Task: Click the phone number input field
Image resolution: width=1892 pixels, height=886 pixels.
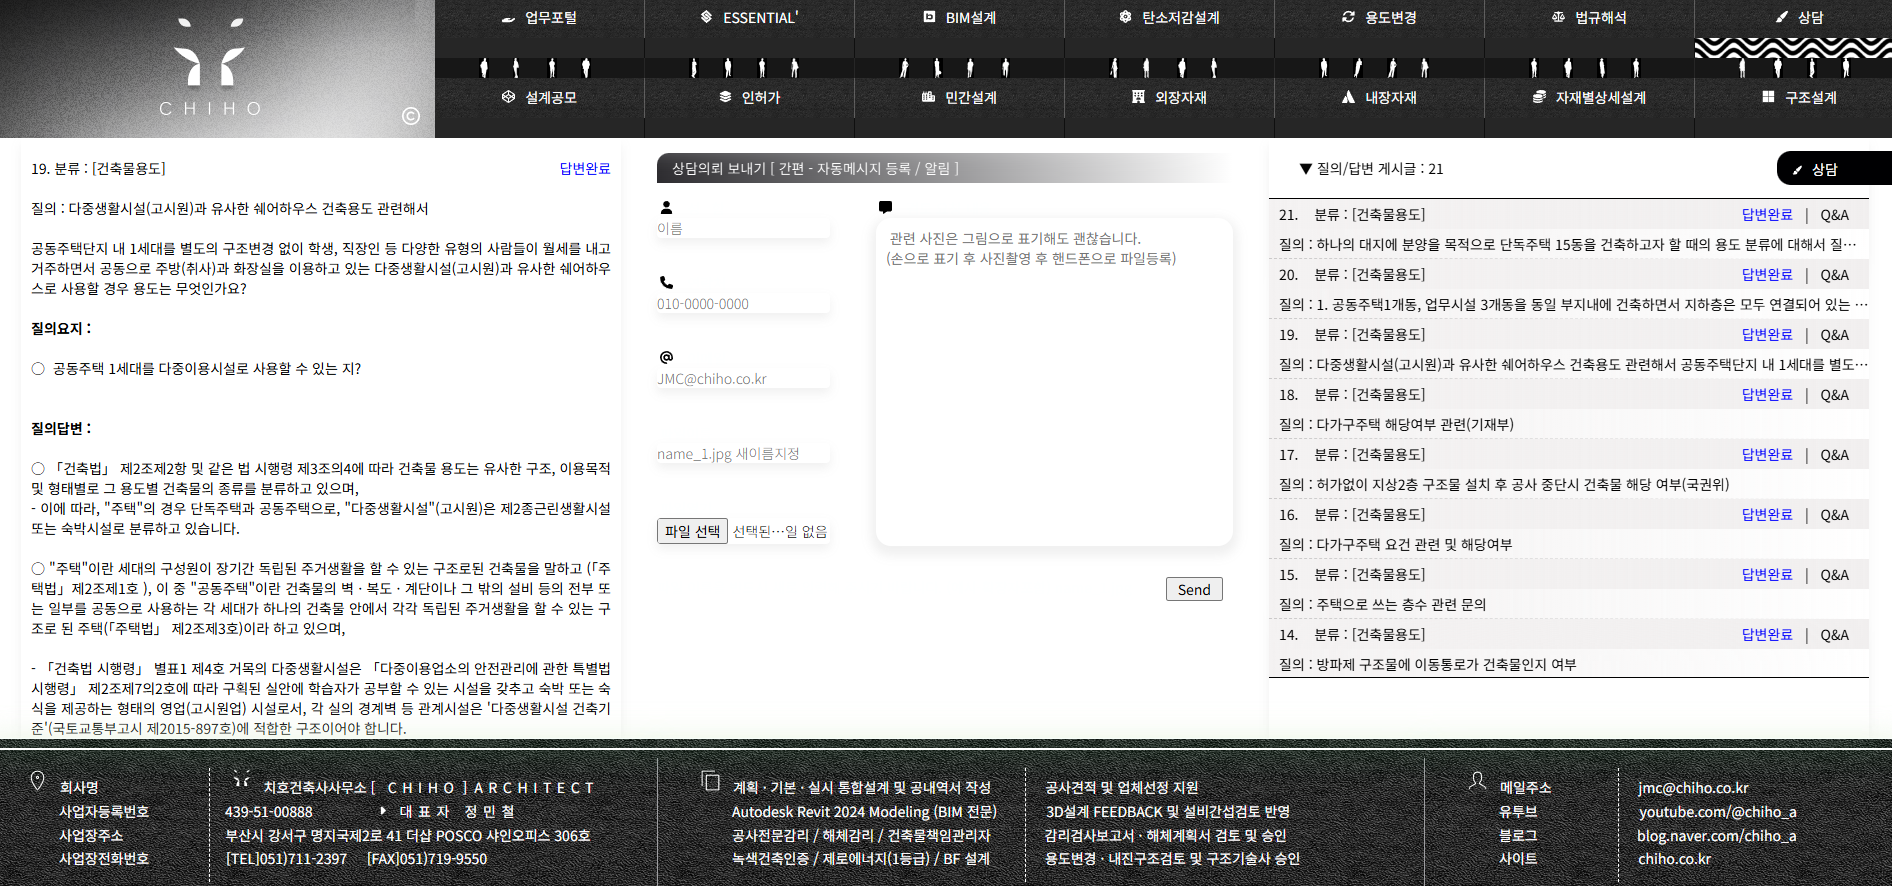Action: [x=742, y=304]
